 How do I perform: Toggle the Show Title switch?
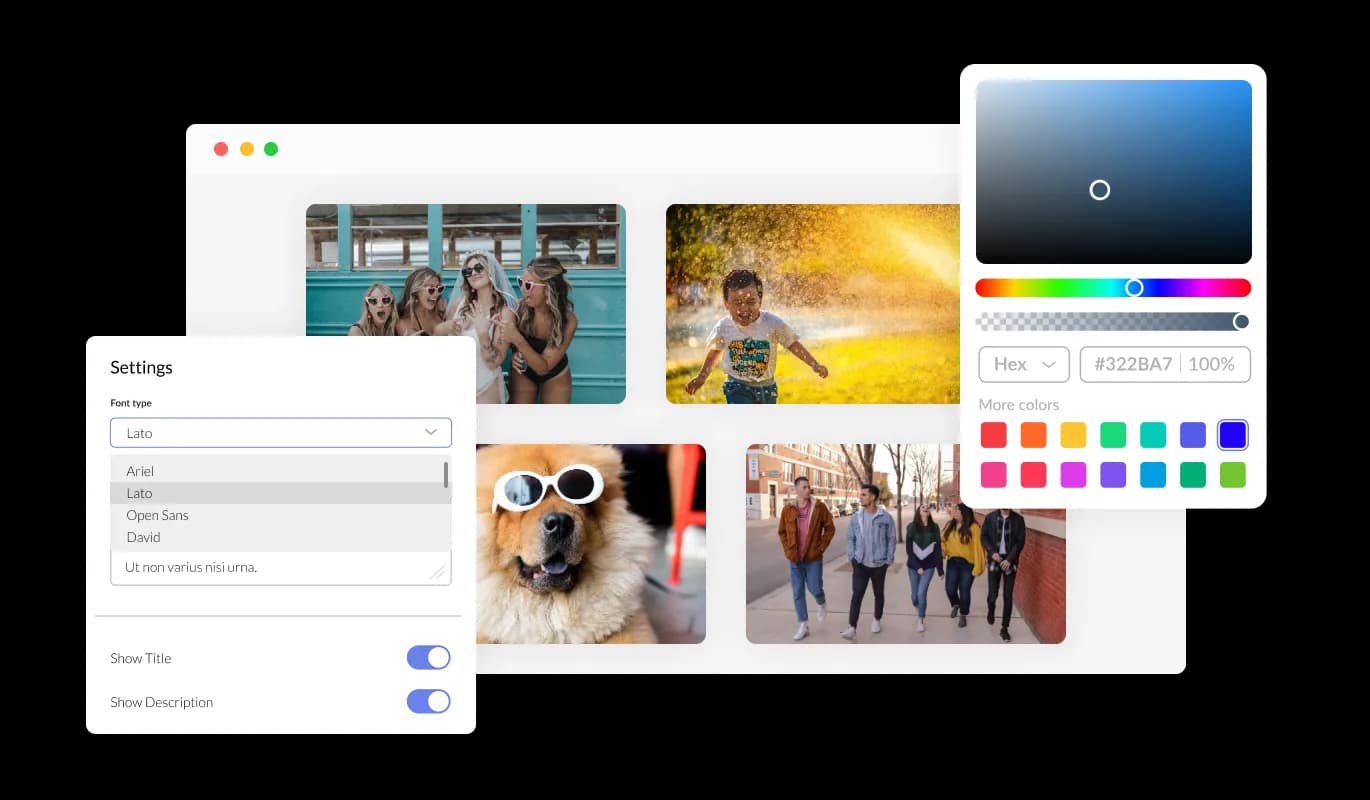[428, 658]
